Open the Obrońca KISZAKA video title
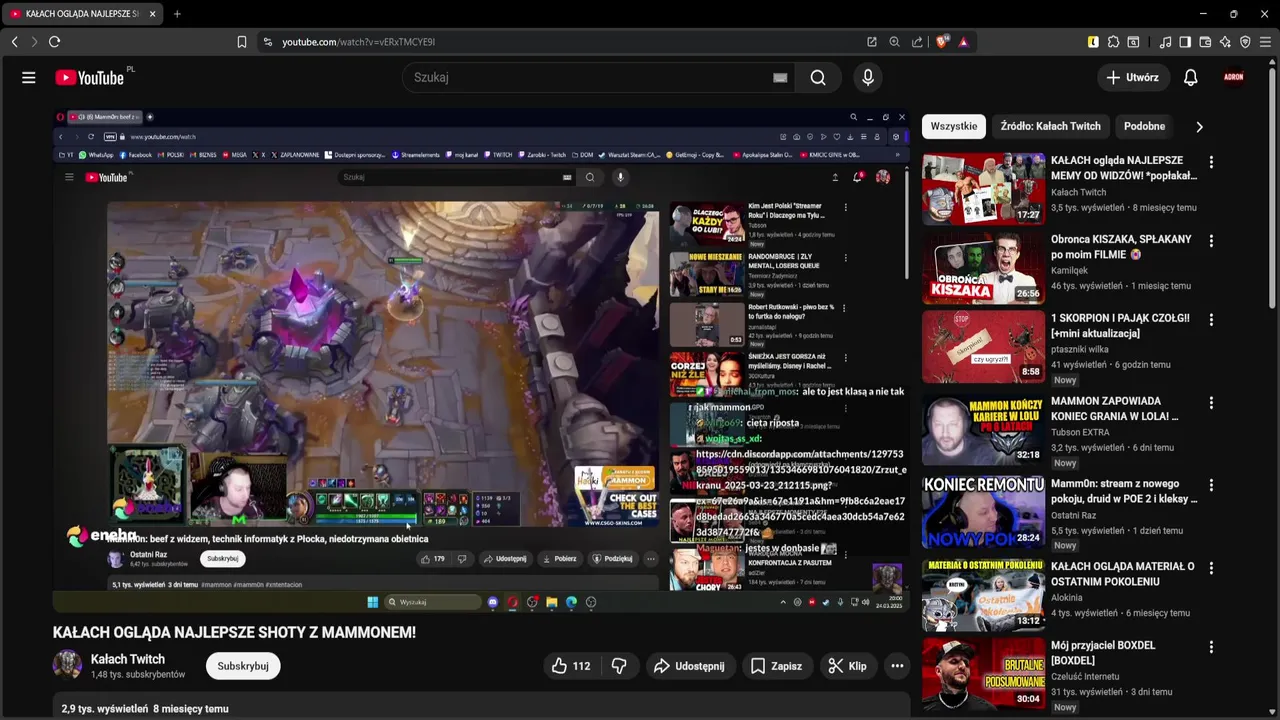The height and width of the screenshot is (720, 1280). tap(1122, 247)
